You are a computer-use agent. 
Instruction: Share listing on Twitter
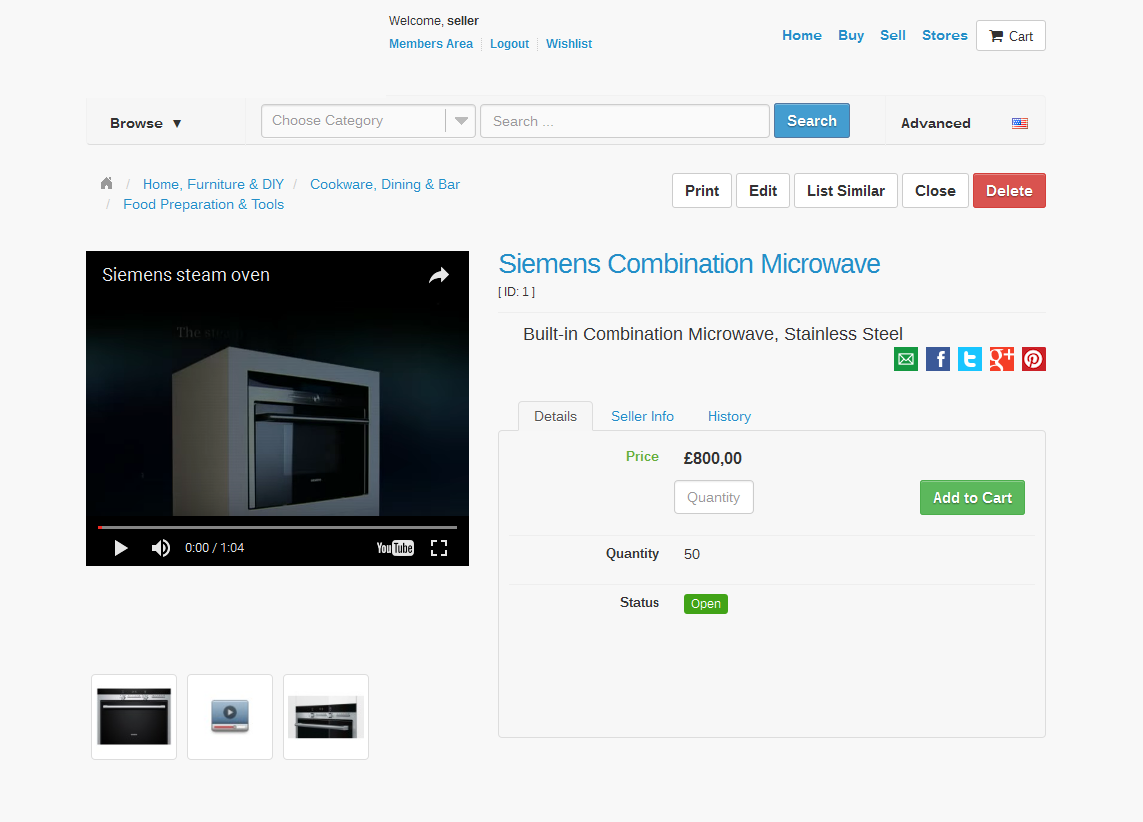coord(970,359)
